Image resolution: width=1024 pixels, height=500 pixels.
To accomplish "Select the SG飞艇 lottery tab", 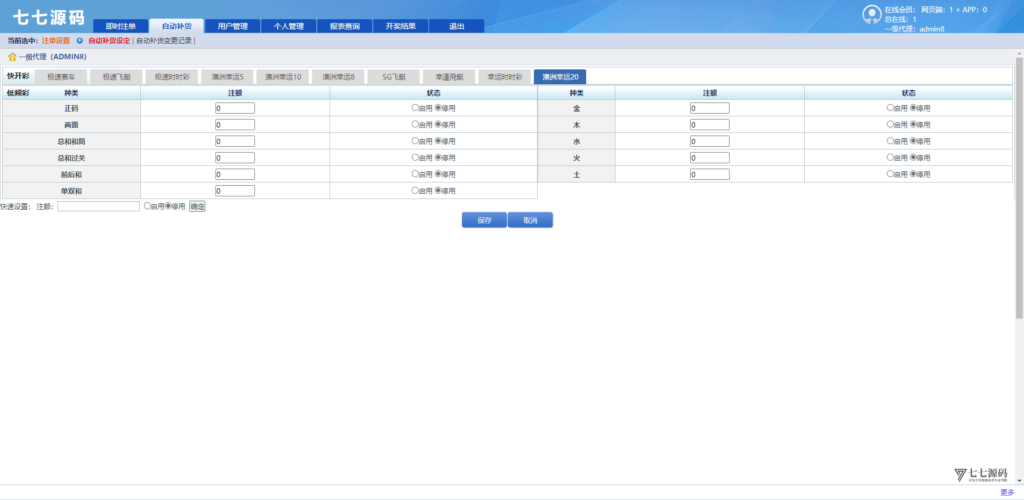I will pyautogui.click(x=393, y=77).
